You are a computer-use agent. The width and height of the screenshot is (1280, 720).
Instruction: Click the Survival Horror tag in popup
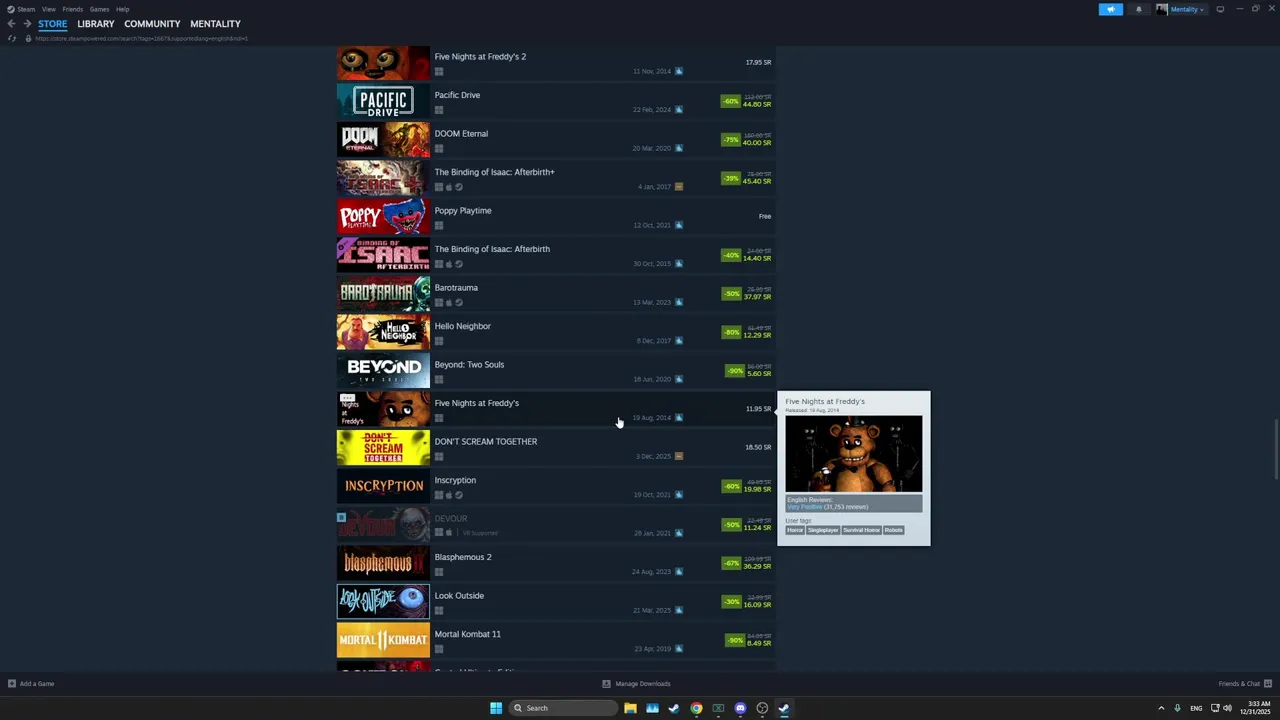(x=861, y=530)
